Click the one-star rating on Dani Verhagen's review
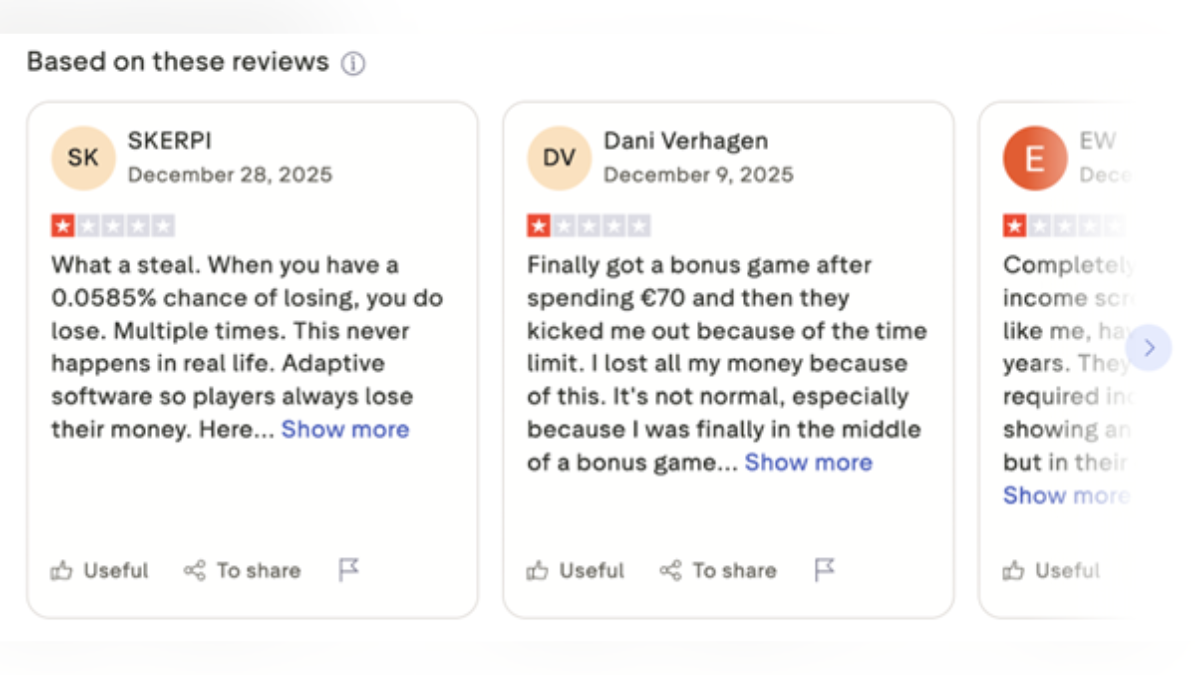 click(539, 226)
